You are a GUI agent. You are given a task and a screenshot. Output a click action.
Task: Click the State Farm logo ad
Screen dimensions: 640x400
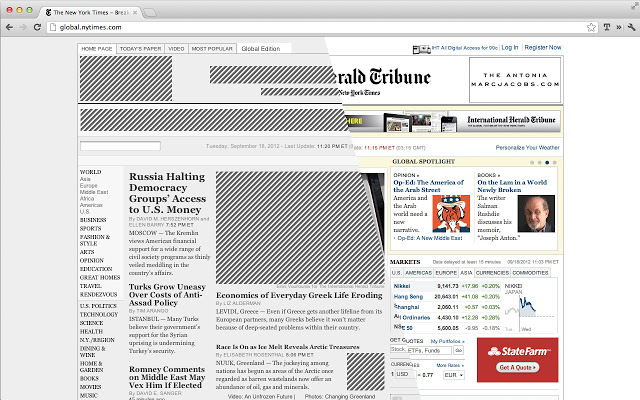click(518, 351)
